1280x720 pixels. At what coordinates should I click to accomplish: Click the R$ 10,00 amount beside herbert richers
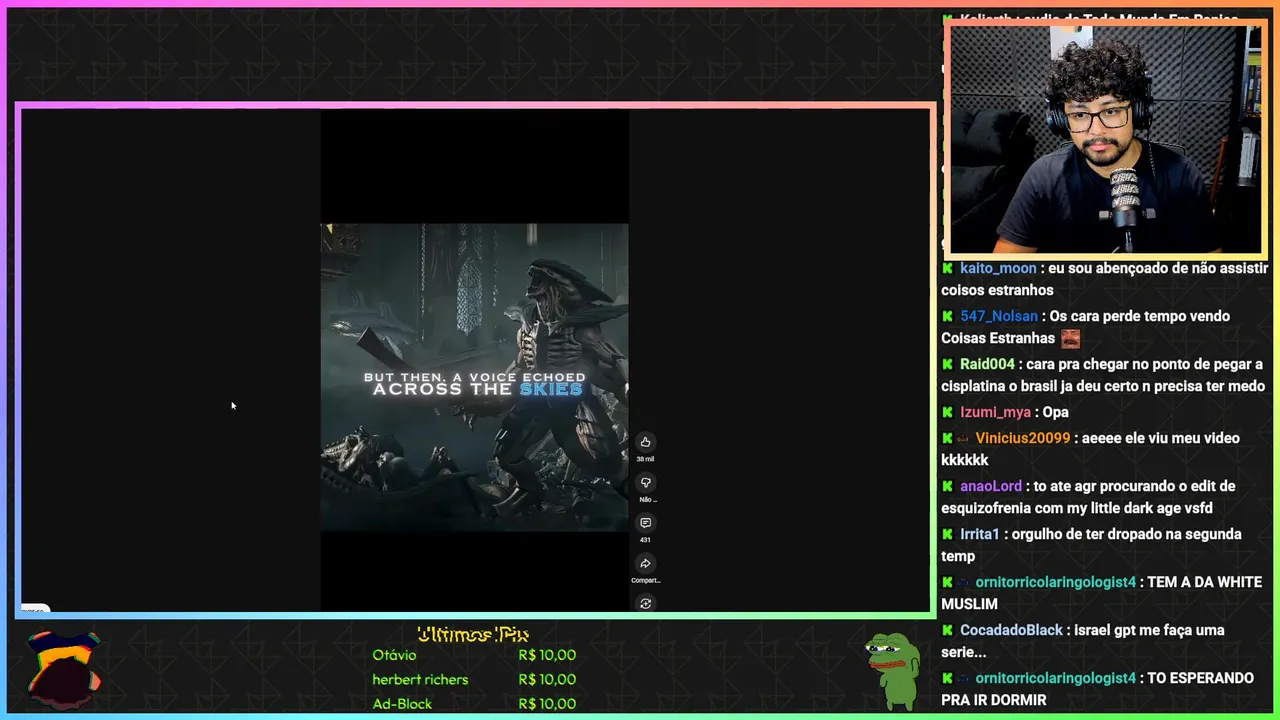pos(547,680)
